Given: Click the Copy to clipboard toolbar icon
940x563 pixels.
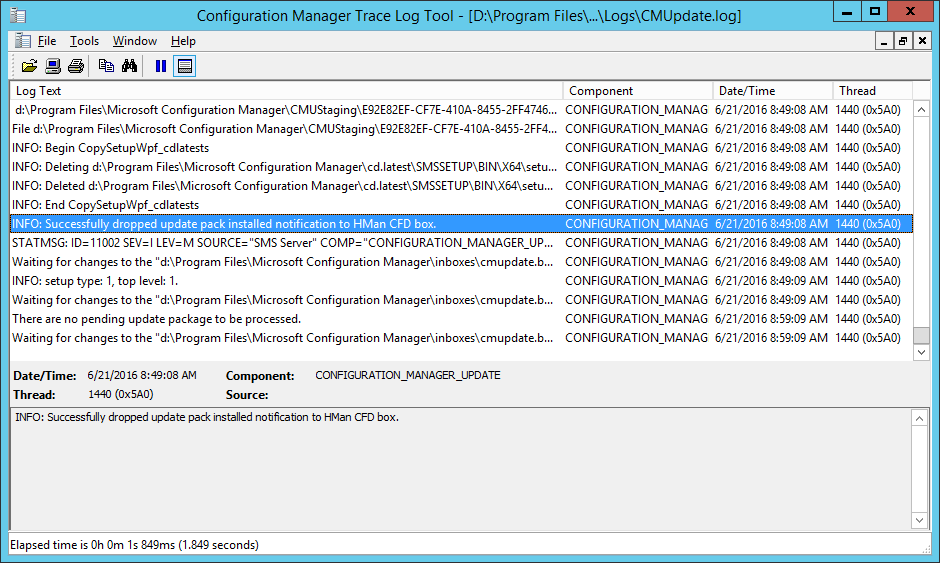Looking at the screenshot, I should 106,66.
